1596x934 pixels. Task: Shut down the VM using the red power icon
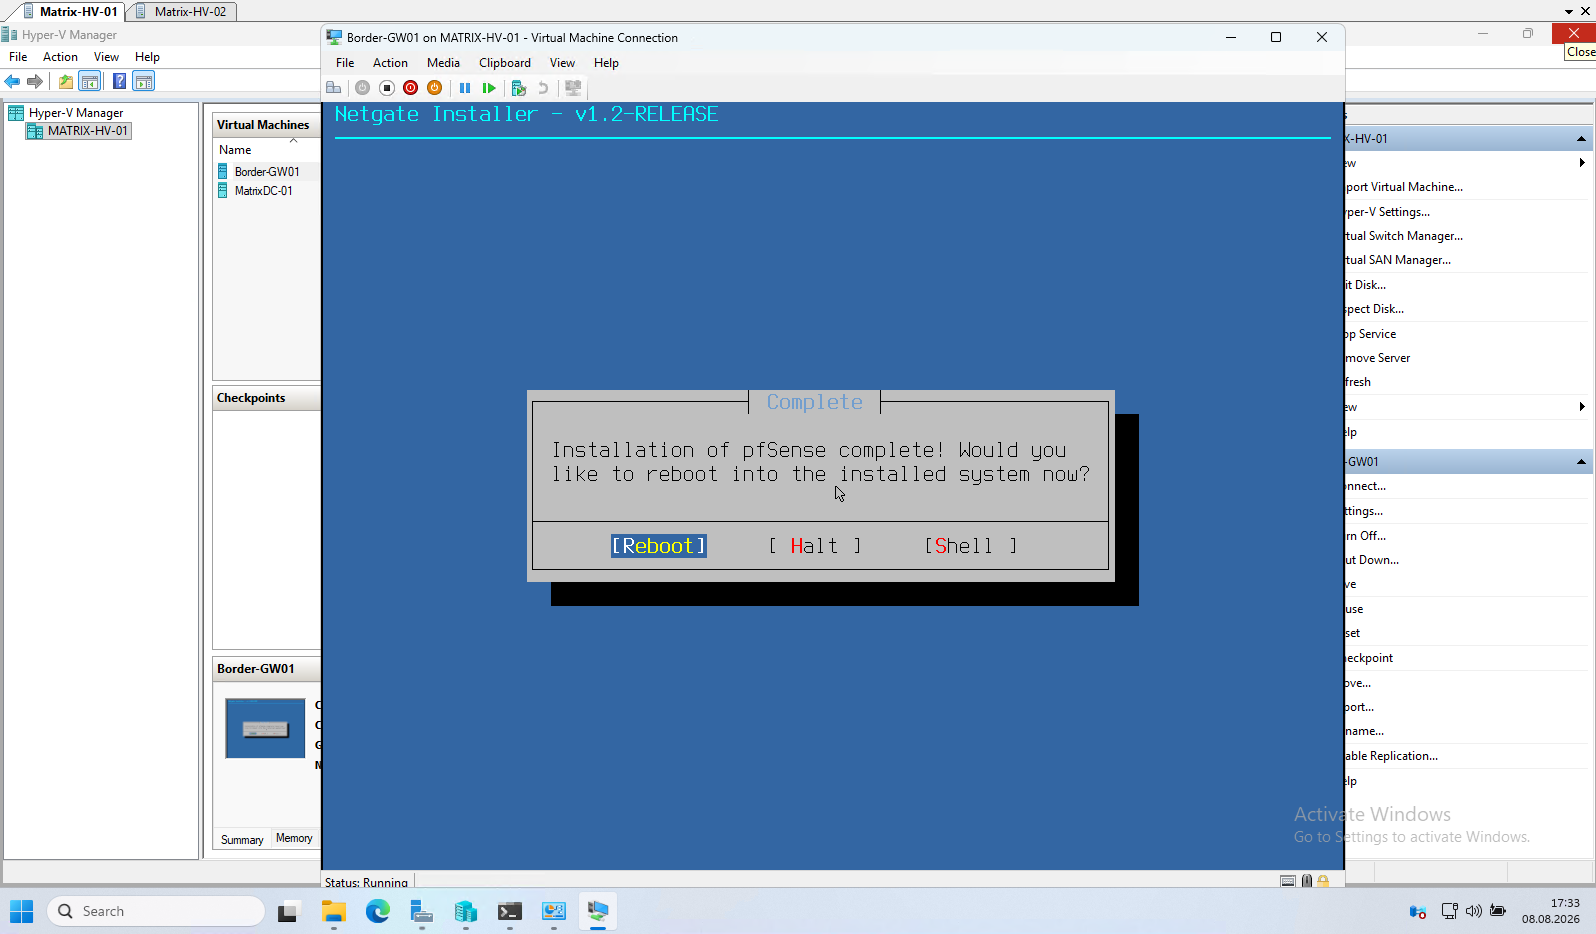point(410,88)
